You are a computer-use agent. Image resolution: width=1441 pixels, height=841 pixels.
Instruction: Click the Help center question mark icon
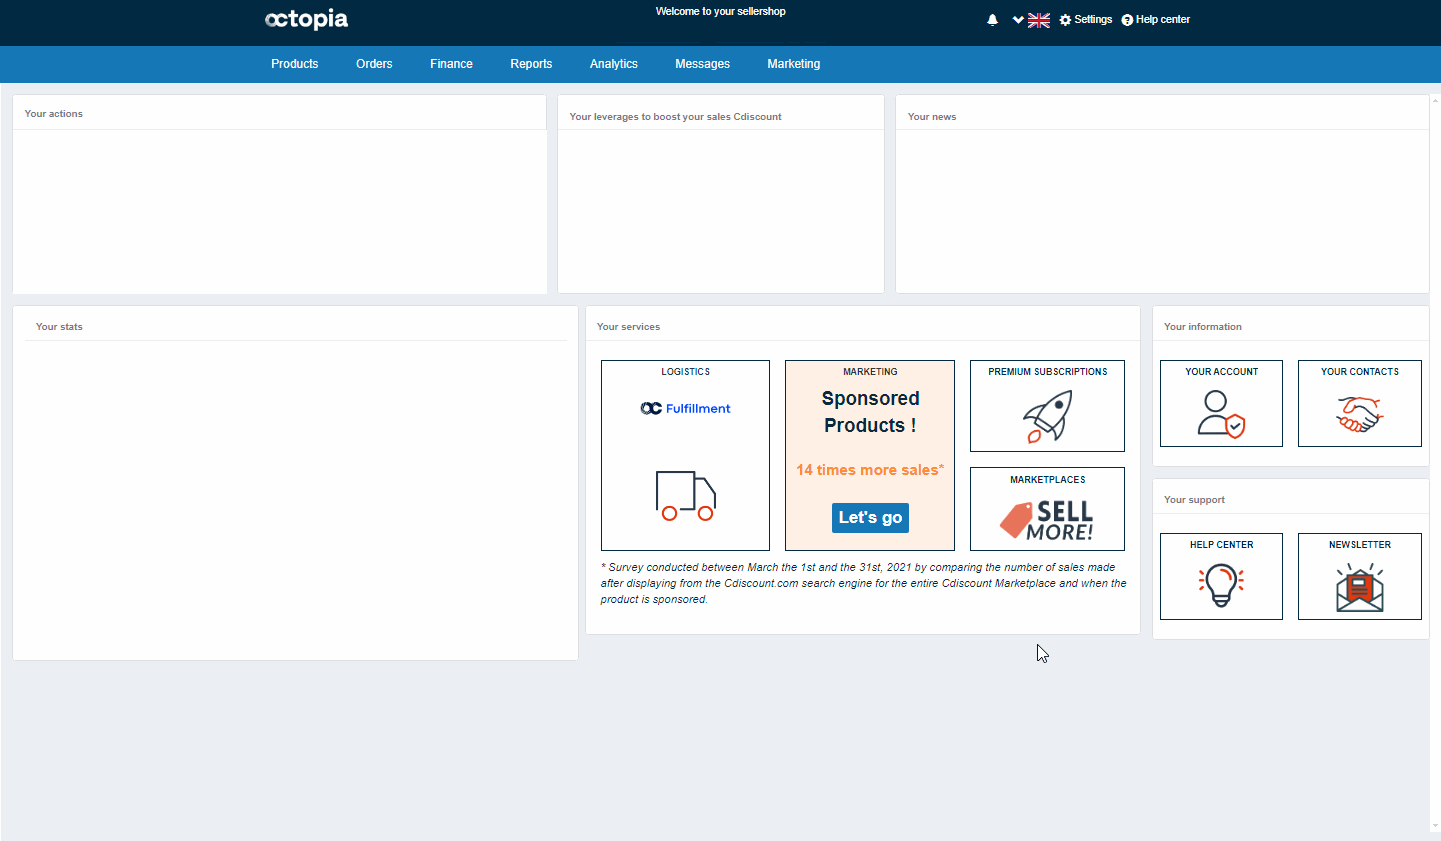click(x=1127, y=20)
